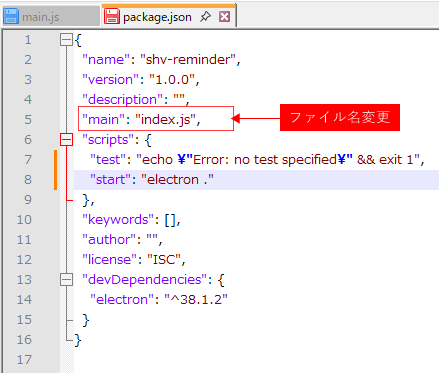439x373 pixels.
Task: Click line number 5 in the gutter
Action: [x=28, y=120]
